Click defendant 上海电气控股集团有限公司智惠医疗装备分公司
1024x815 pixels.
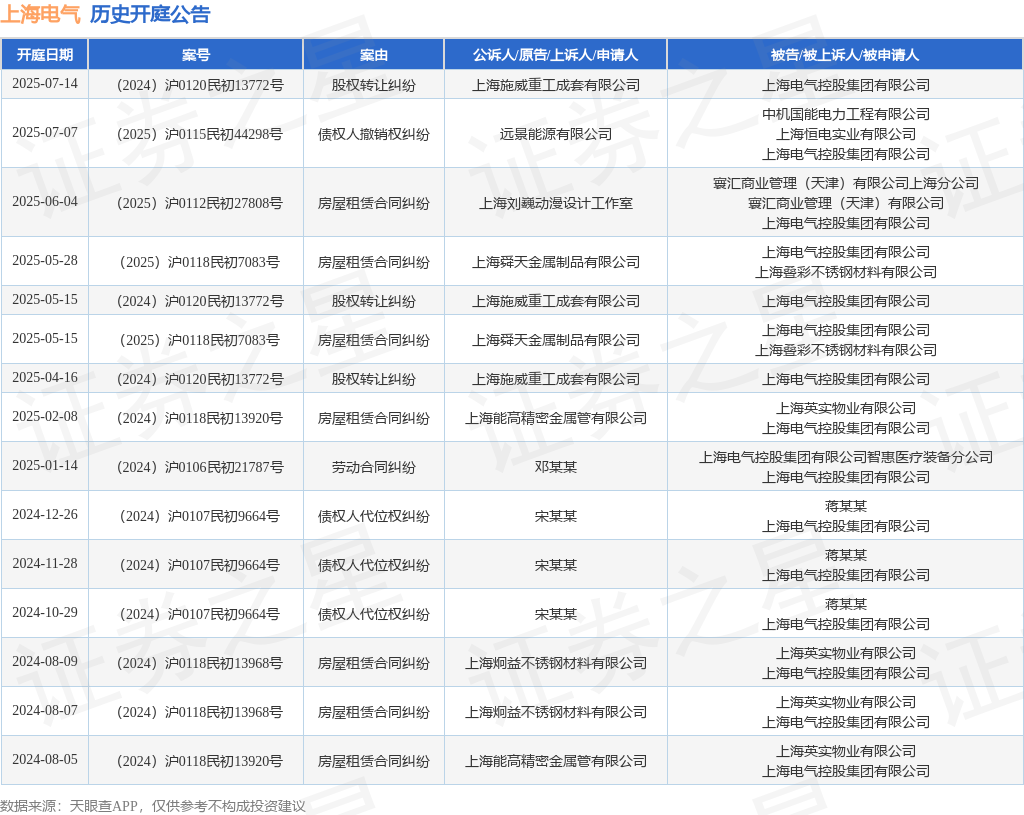click(845, 457)
